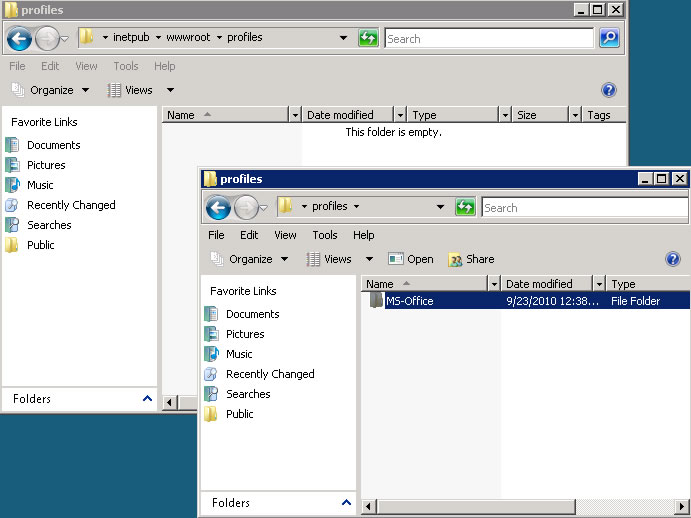Click Recently Changed icon in rear window
Viewport: 691px width, 518px height.
tap(12, 205)
